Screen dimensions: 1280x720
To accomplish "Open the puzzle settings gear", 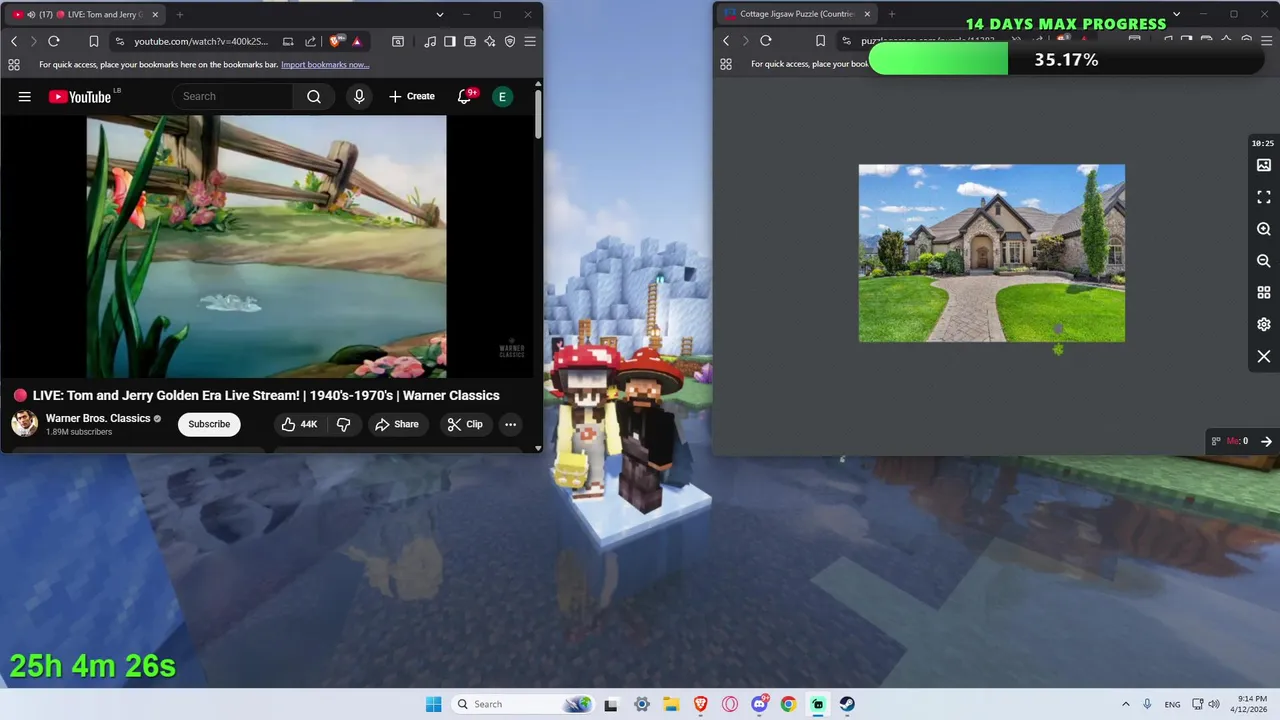I will click(x=1264, y=325).
